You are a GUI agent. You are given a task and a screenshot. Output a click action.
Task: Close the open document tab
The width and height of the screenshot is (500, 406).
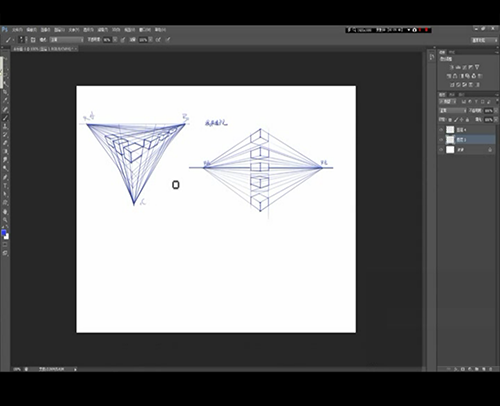(x=76, y=49)
